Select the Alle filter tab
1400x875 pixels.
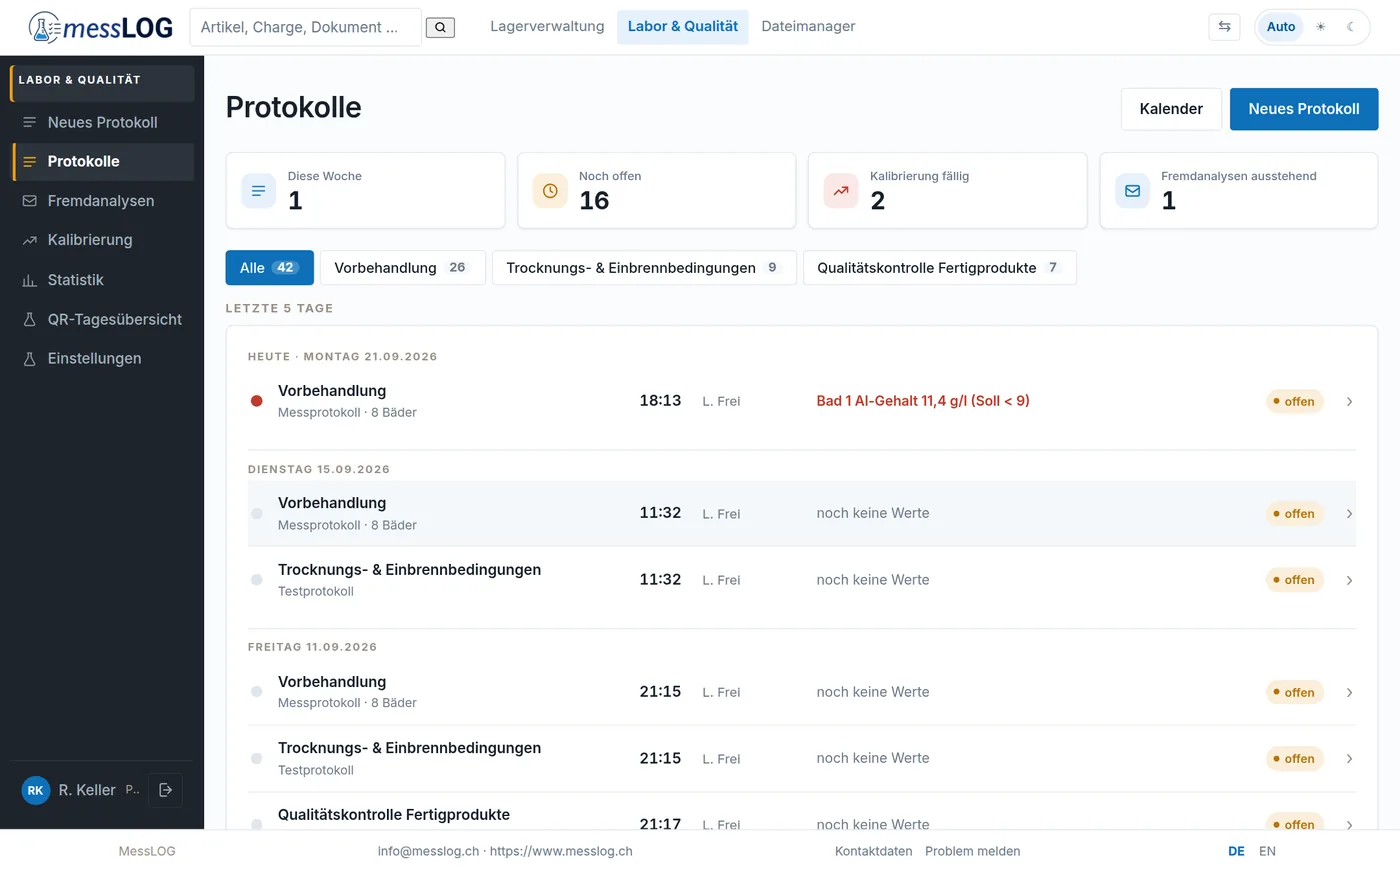[x=270, y=268]
